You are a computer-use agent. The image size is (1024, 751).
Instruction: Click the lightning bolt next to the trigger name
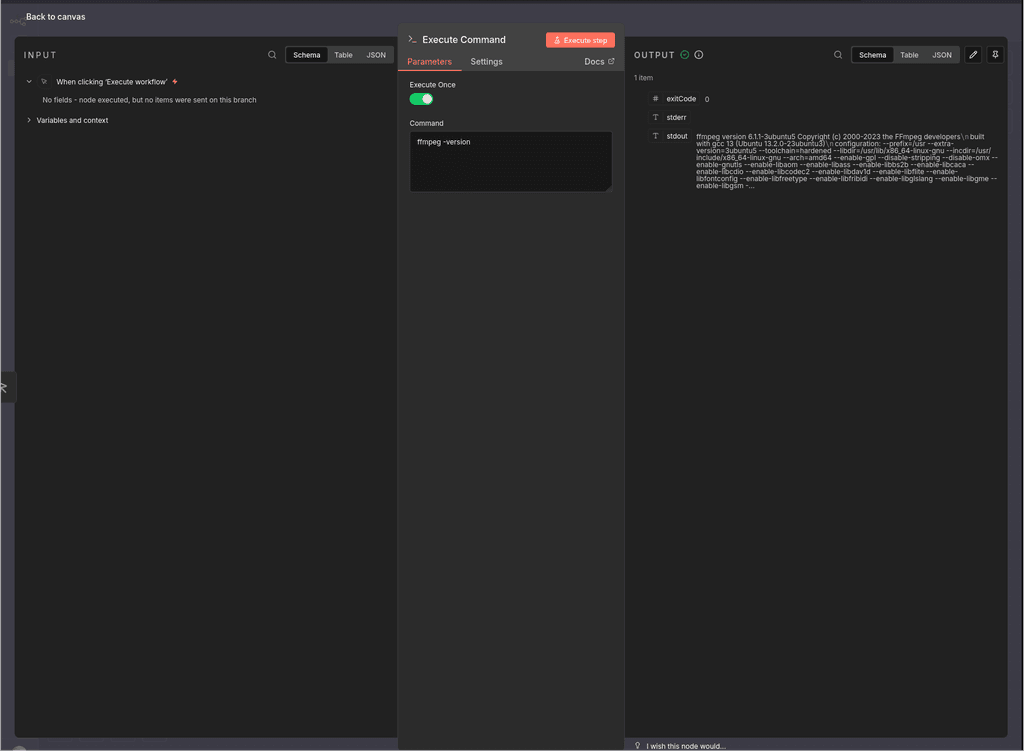point(175,81)
